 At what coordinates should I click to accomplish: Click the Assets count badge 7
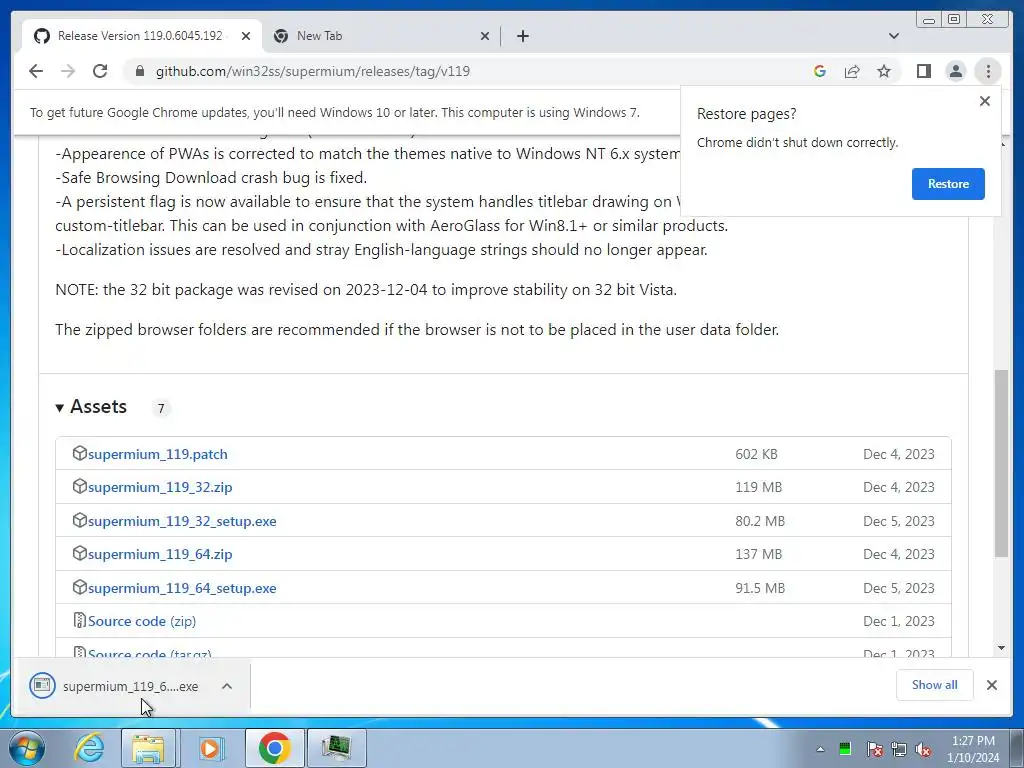(x=161, y=408)
